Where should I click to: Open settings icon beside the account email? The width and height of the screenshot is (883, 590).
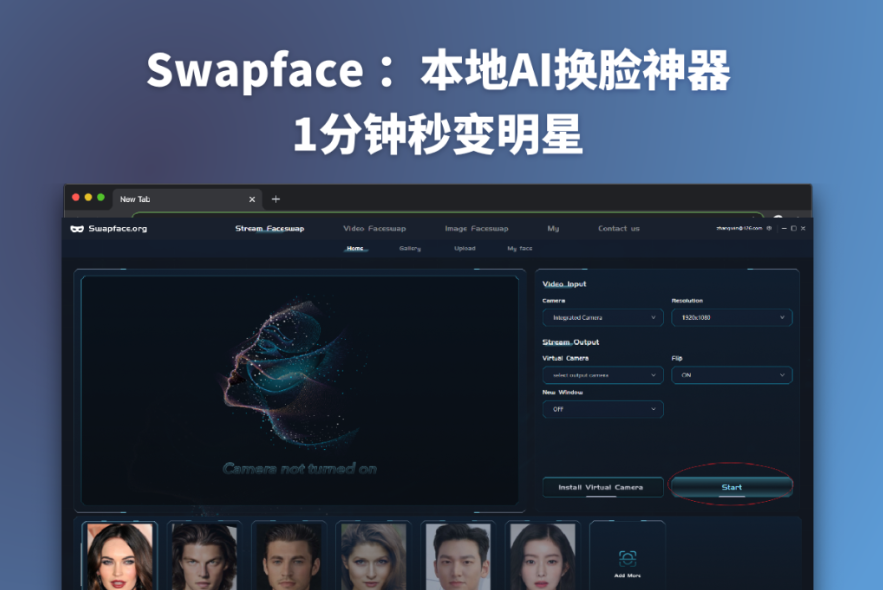coord(769,228)
